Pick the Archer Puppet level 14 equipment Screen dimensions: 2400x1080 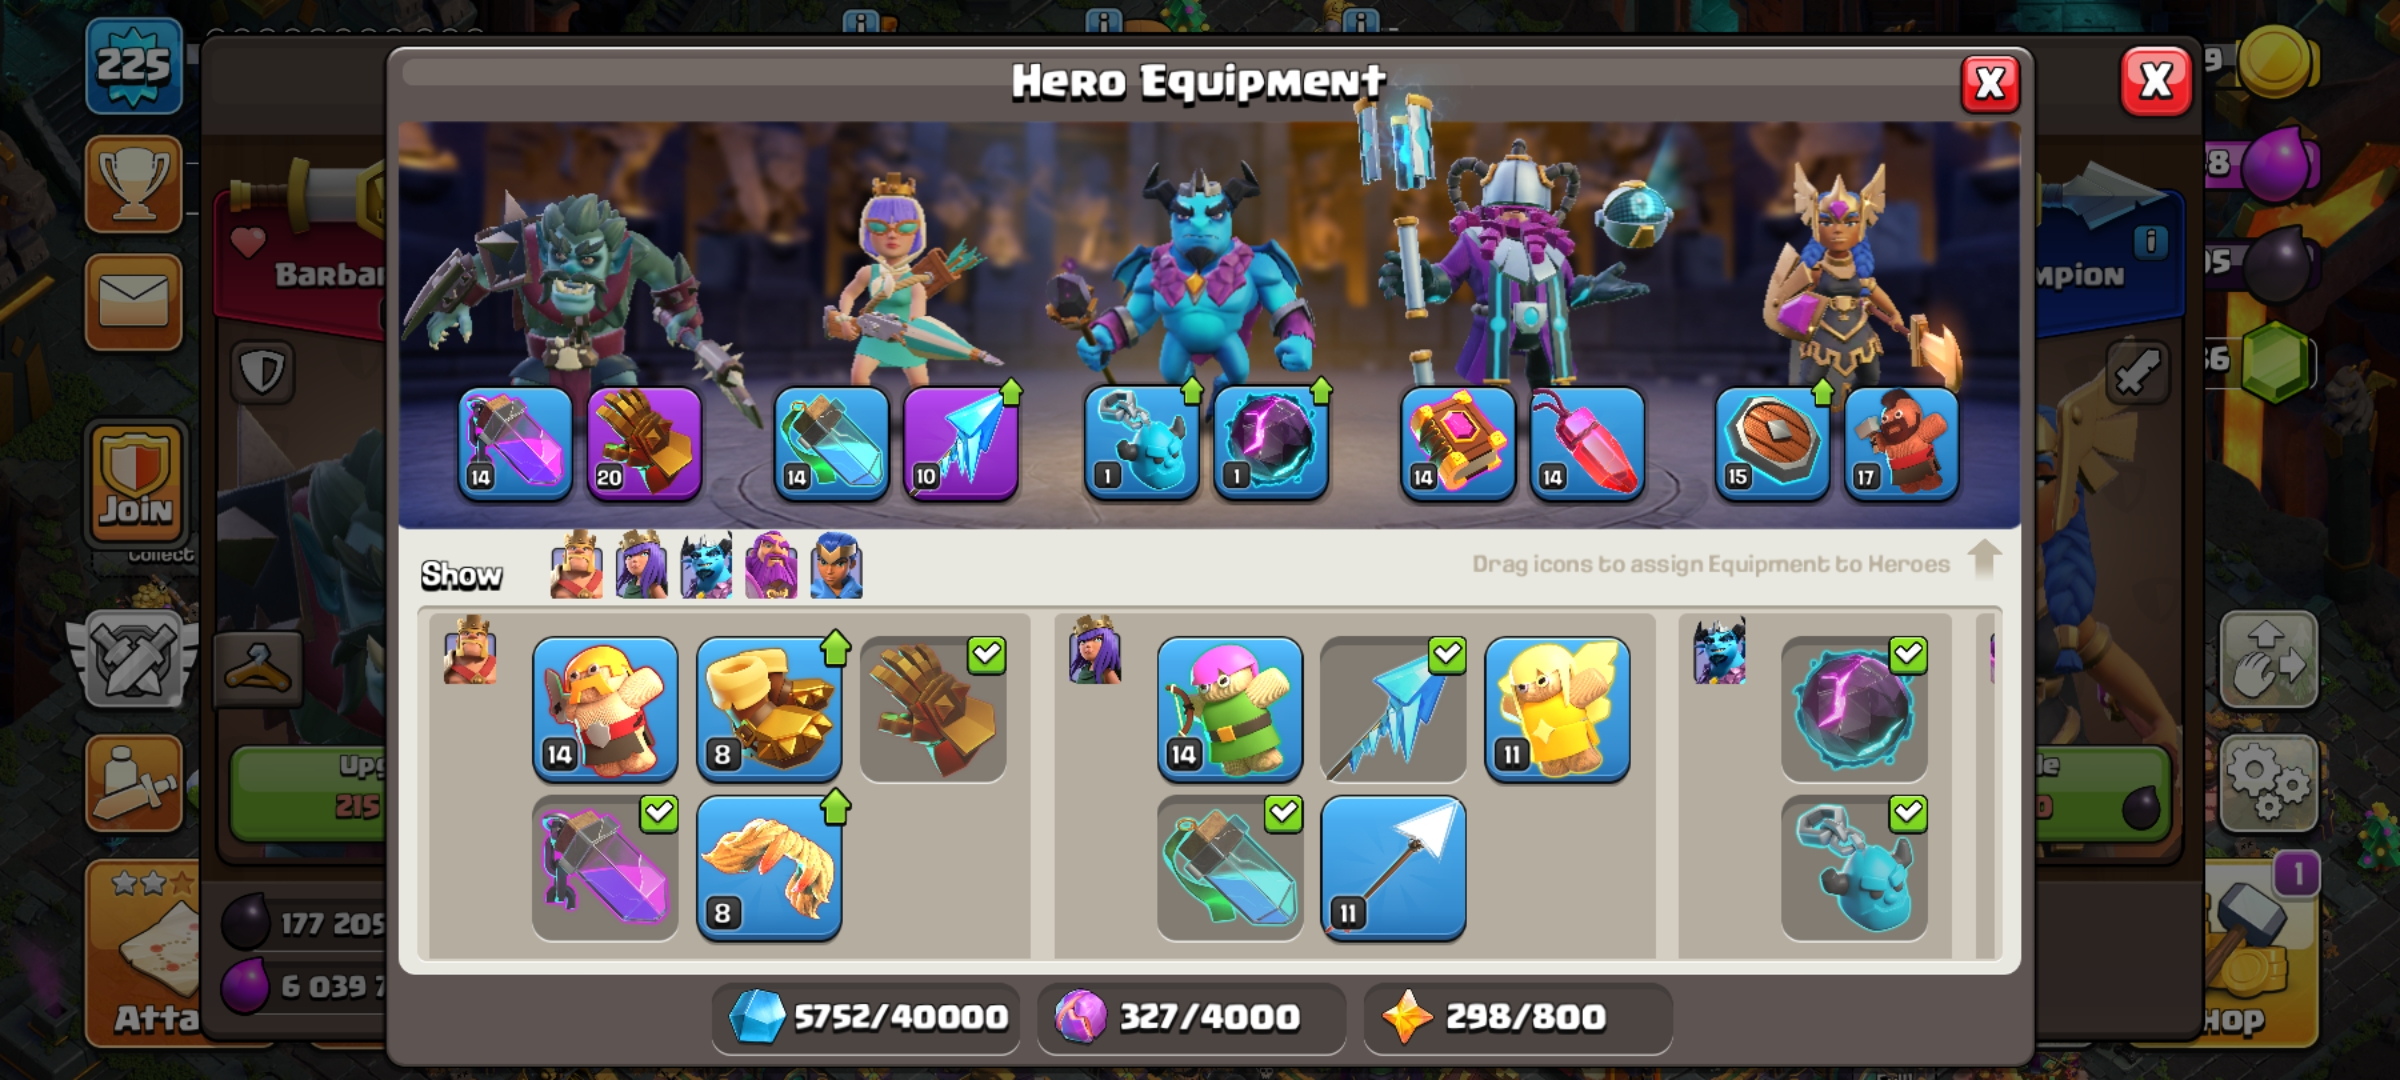tap(1230, 708)
